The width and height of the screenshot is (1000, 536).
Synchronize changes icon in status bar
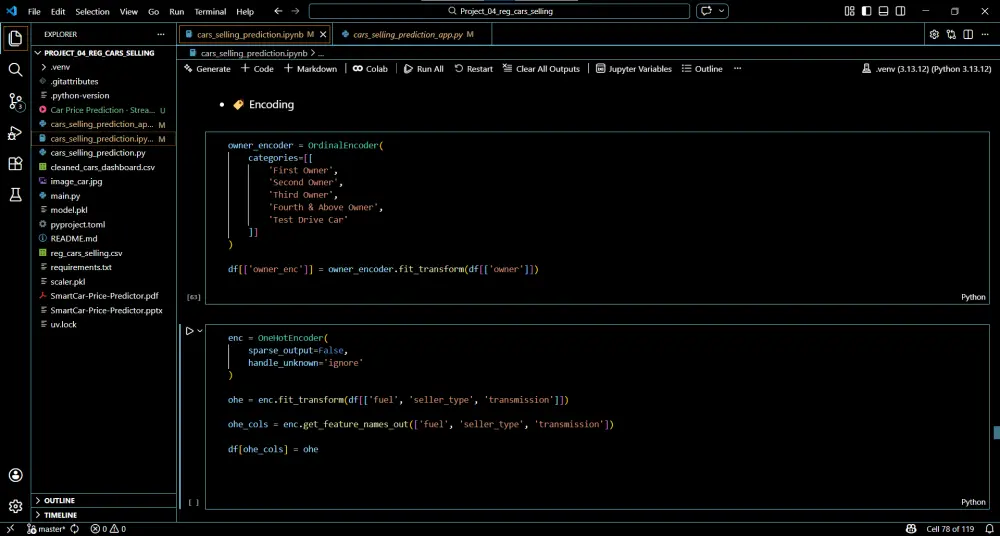[75, 529]
